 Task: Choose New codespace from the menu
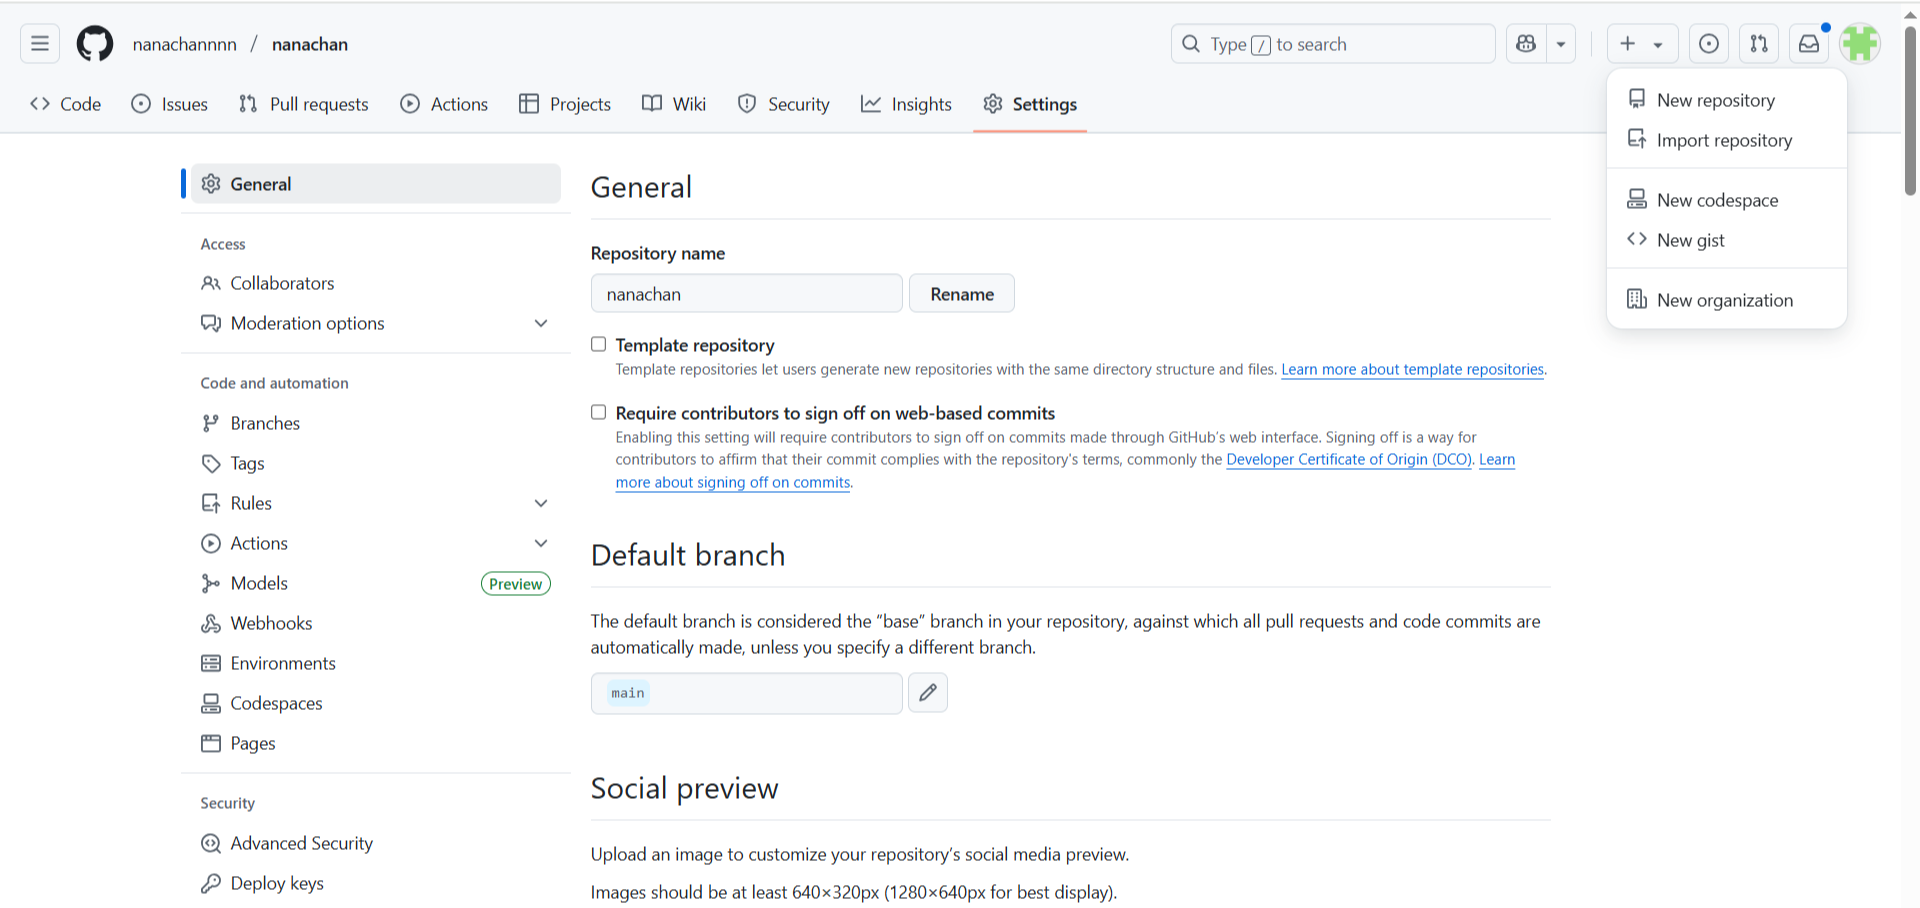pyautogui.click(x=1726, y=200)
